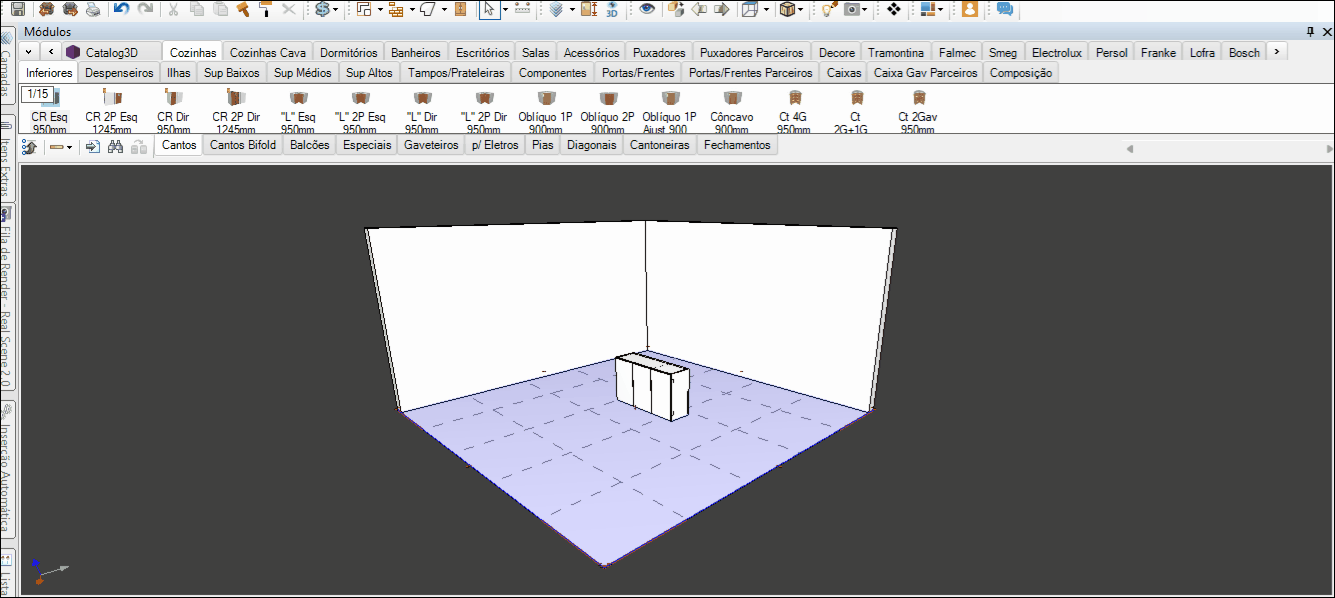1335x598 pixels.
Task: Switch to 3D view mode icon
Action: point(612,9)
